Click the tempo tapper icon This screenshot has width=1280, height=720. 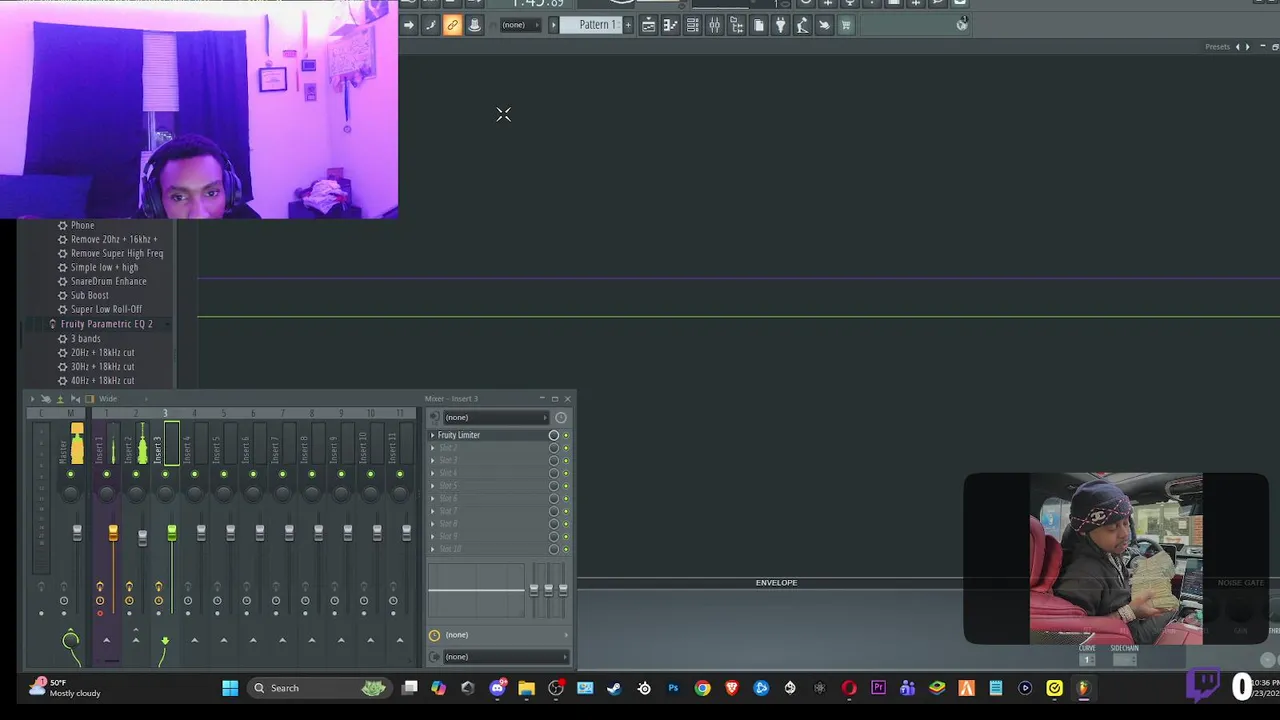(802, 25)
